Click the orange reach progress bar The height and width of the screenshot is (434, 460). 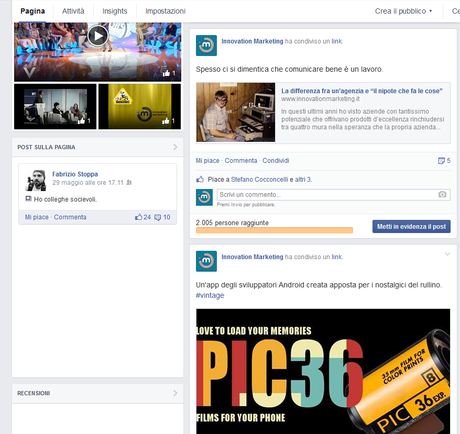click(x=274, y=230)
